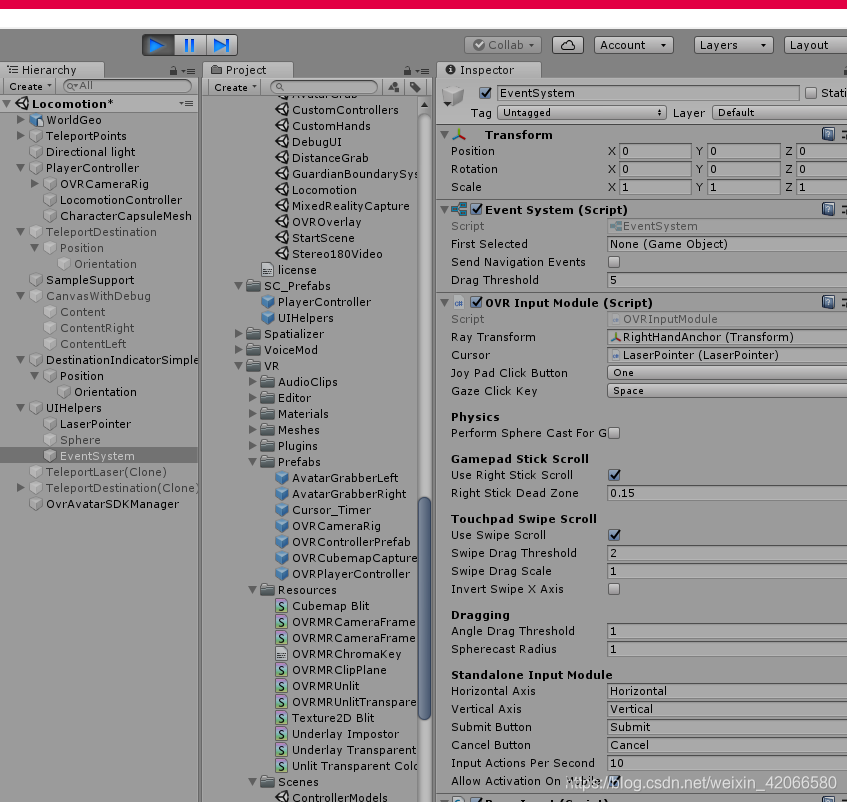Select the Stereo180Video scene asset
The width and height of the screenshot is (847, 802).
coord(337,254)
